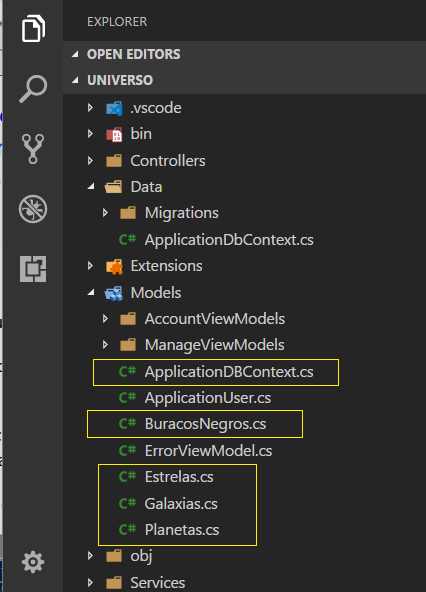
Task: Open Galaxias.cs file
Action: [181, 503]
